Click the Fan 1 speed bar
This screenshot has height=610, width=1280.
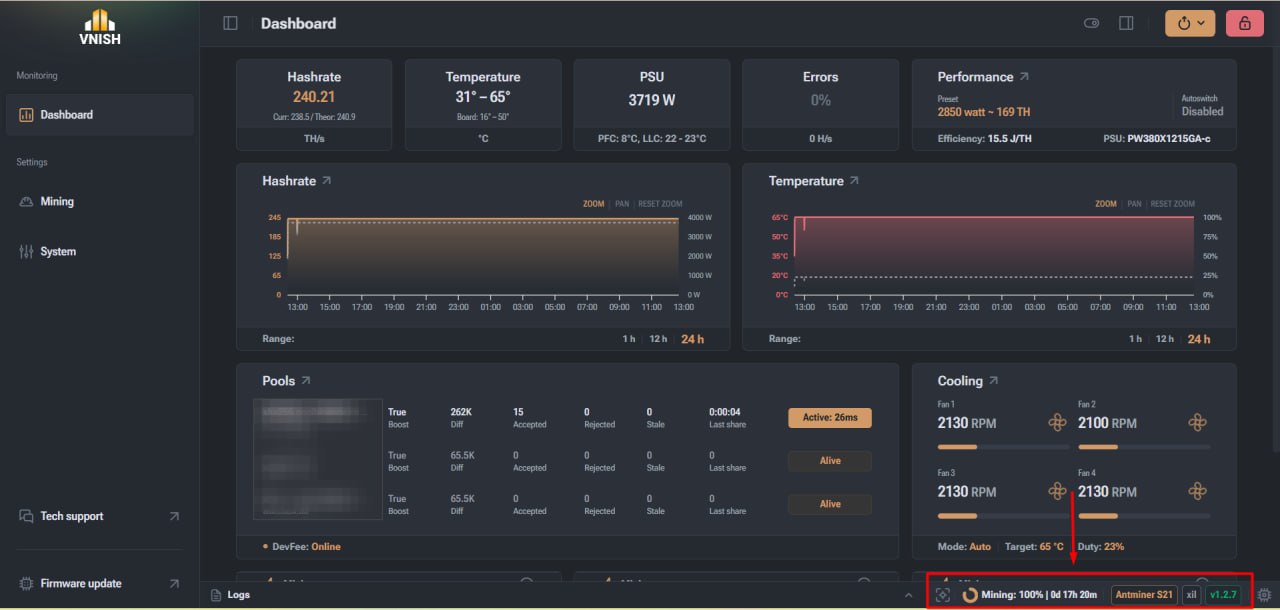tap(1003, 447)
